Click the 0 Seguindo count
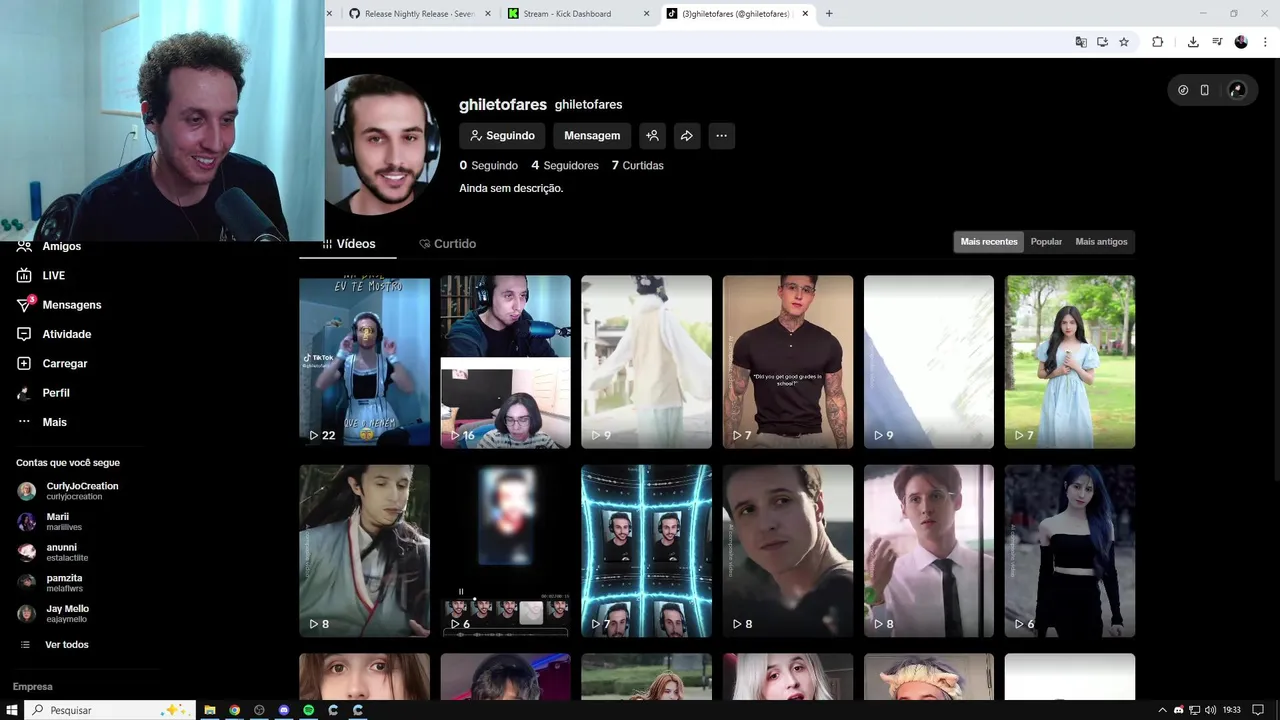The height and width of the screenshot is (720, 1280). [489, 165]
